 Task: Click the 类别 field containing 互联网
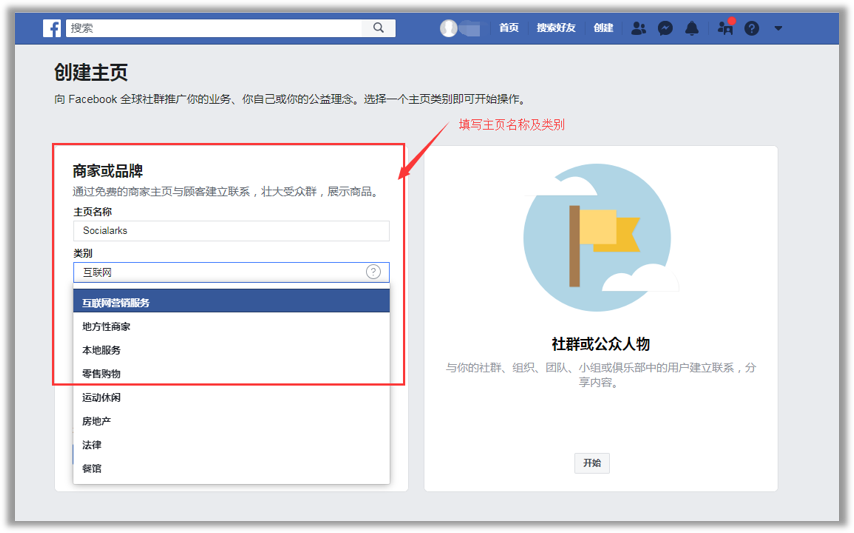[231, 272]
